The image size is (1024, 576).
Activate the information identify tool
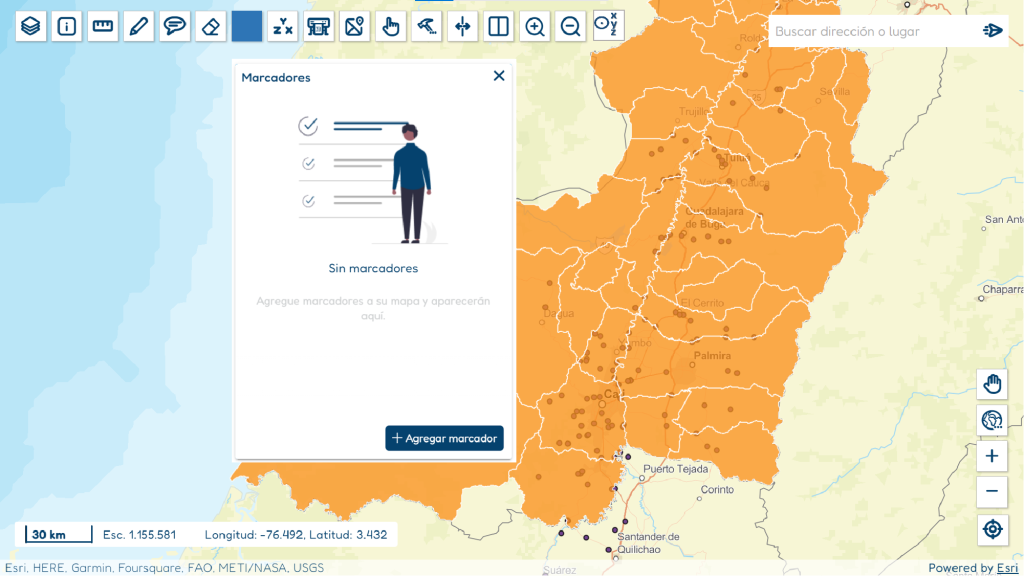coord(67,27)
